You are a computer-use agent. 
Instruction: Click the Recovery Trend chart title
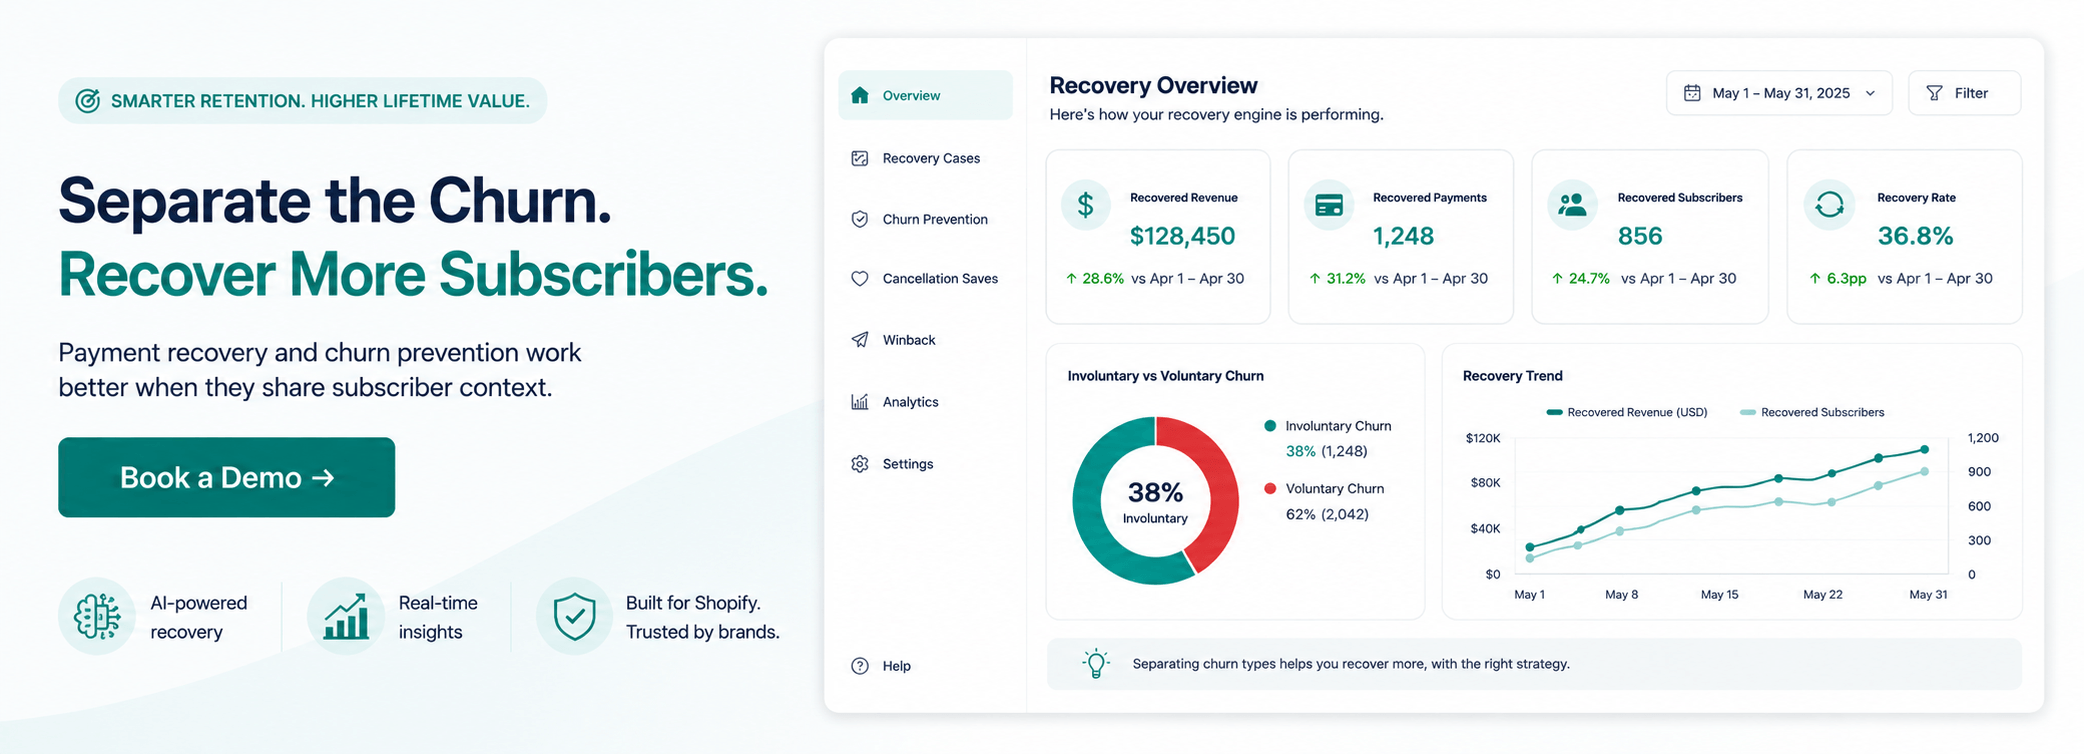tap(1512, 376)
